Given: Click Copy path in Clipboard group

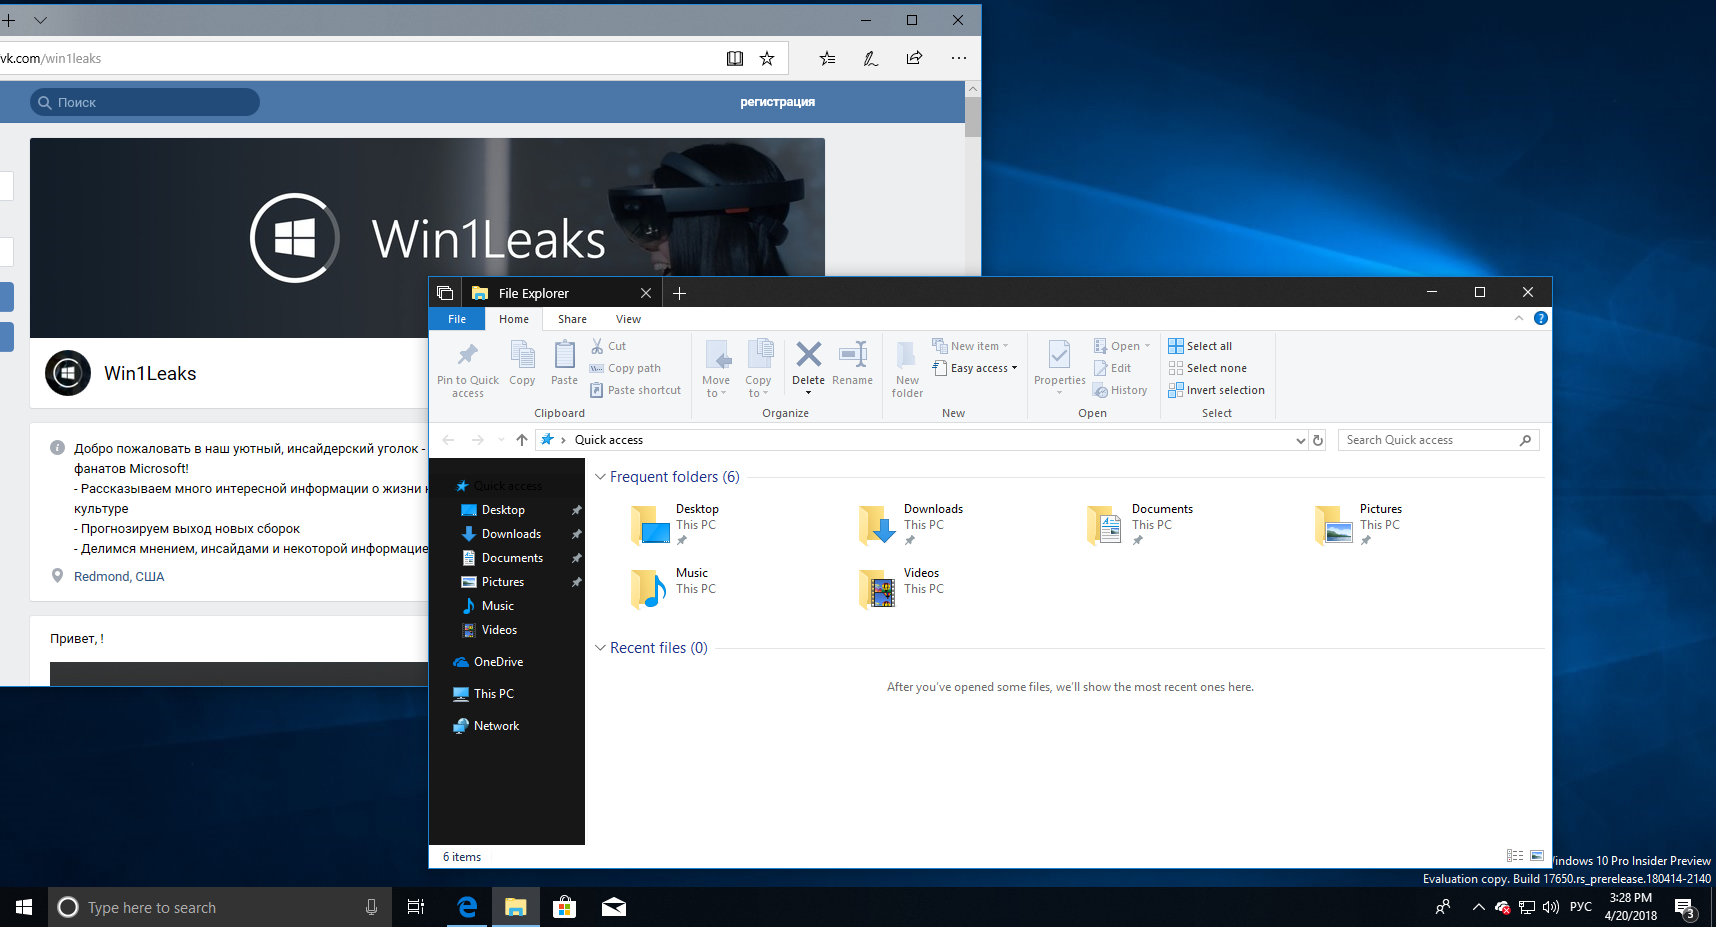Looking at the screenshot, I should point(625,368).
